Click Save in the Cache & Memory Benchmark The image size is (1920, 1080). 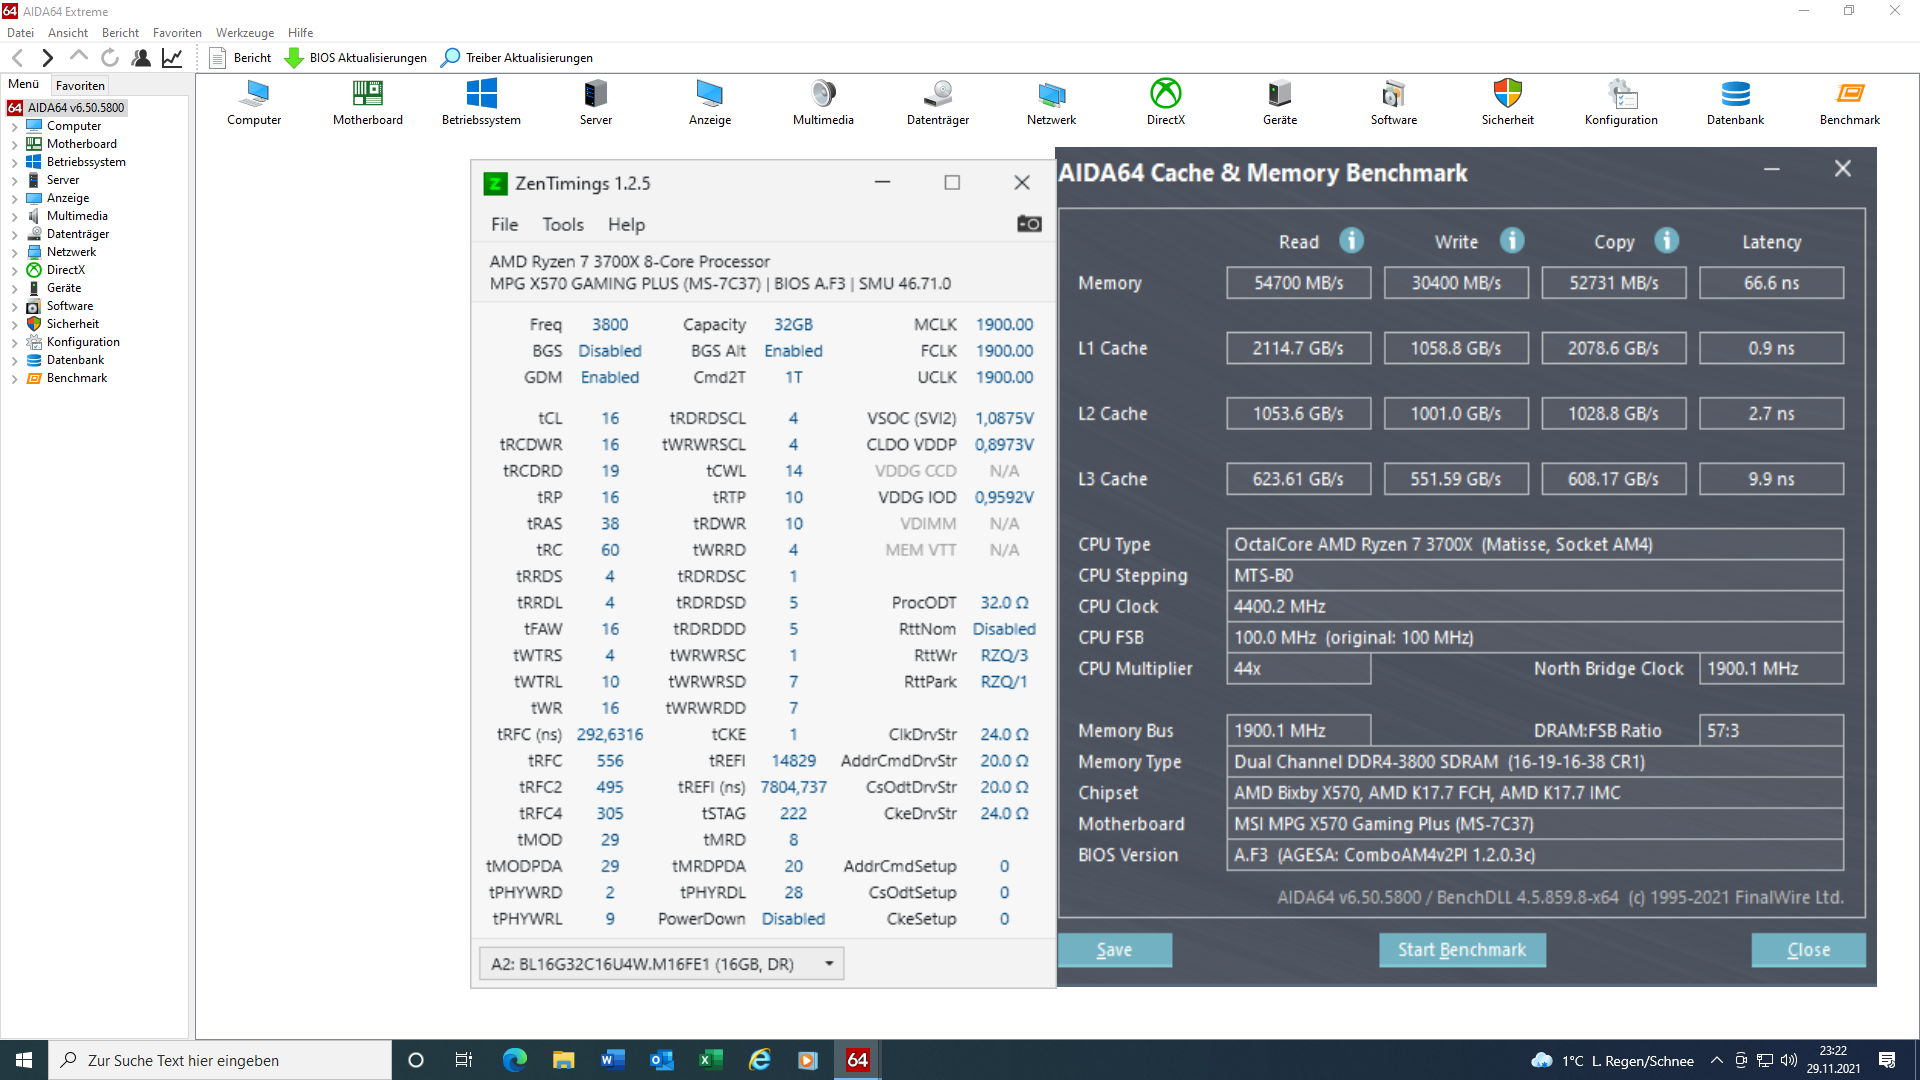click(1115, 950)
